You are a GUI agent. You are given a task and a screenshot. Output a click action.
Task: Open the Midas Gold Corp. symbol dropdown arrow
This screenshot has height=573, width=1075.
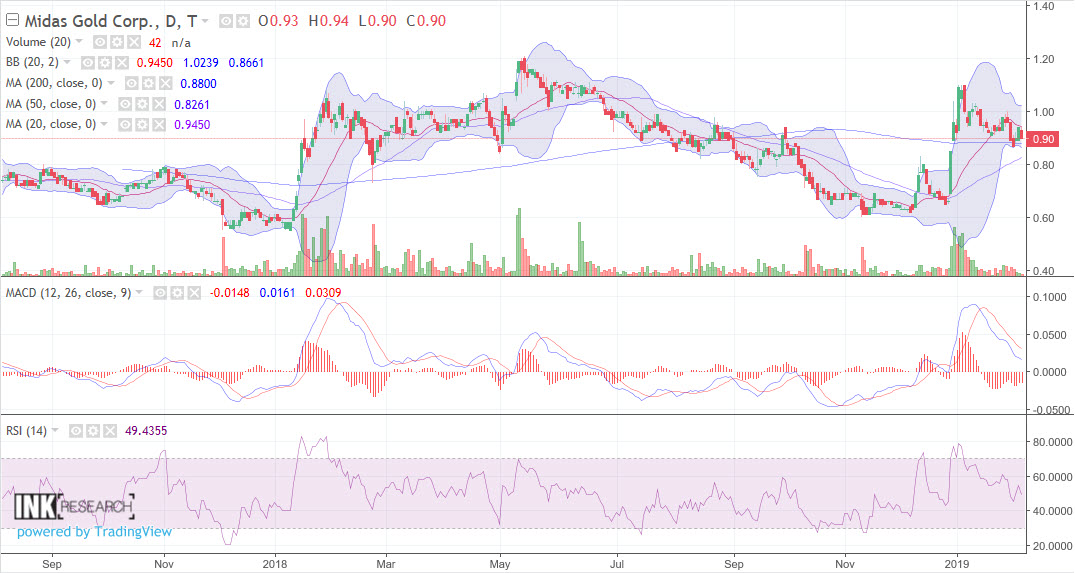[x=205, y=21]
